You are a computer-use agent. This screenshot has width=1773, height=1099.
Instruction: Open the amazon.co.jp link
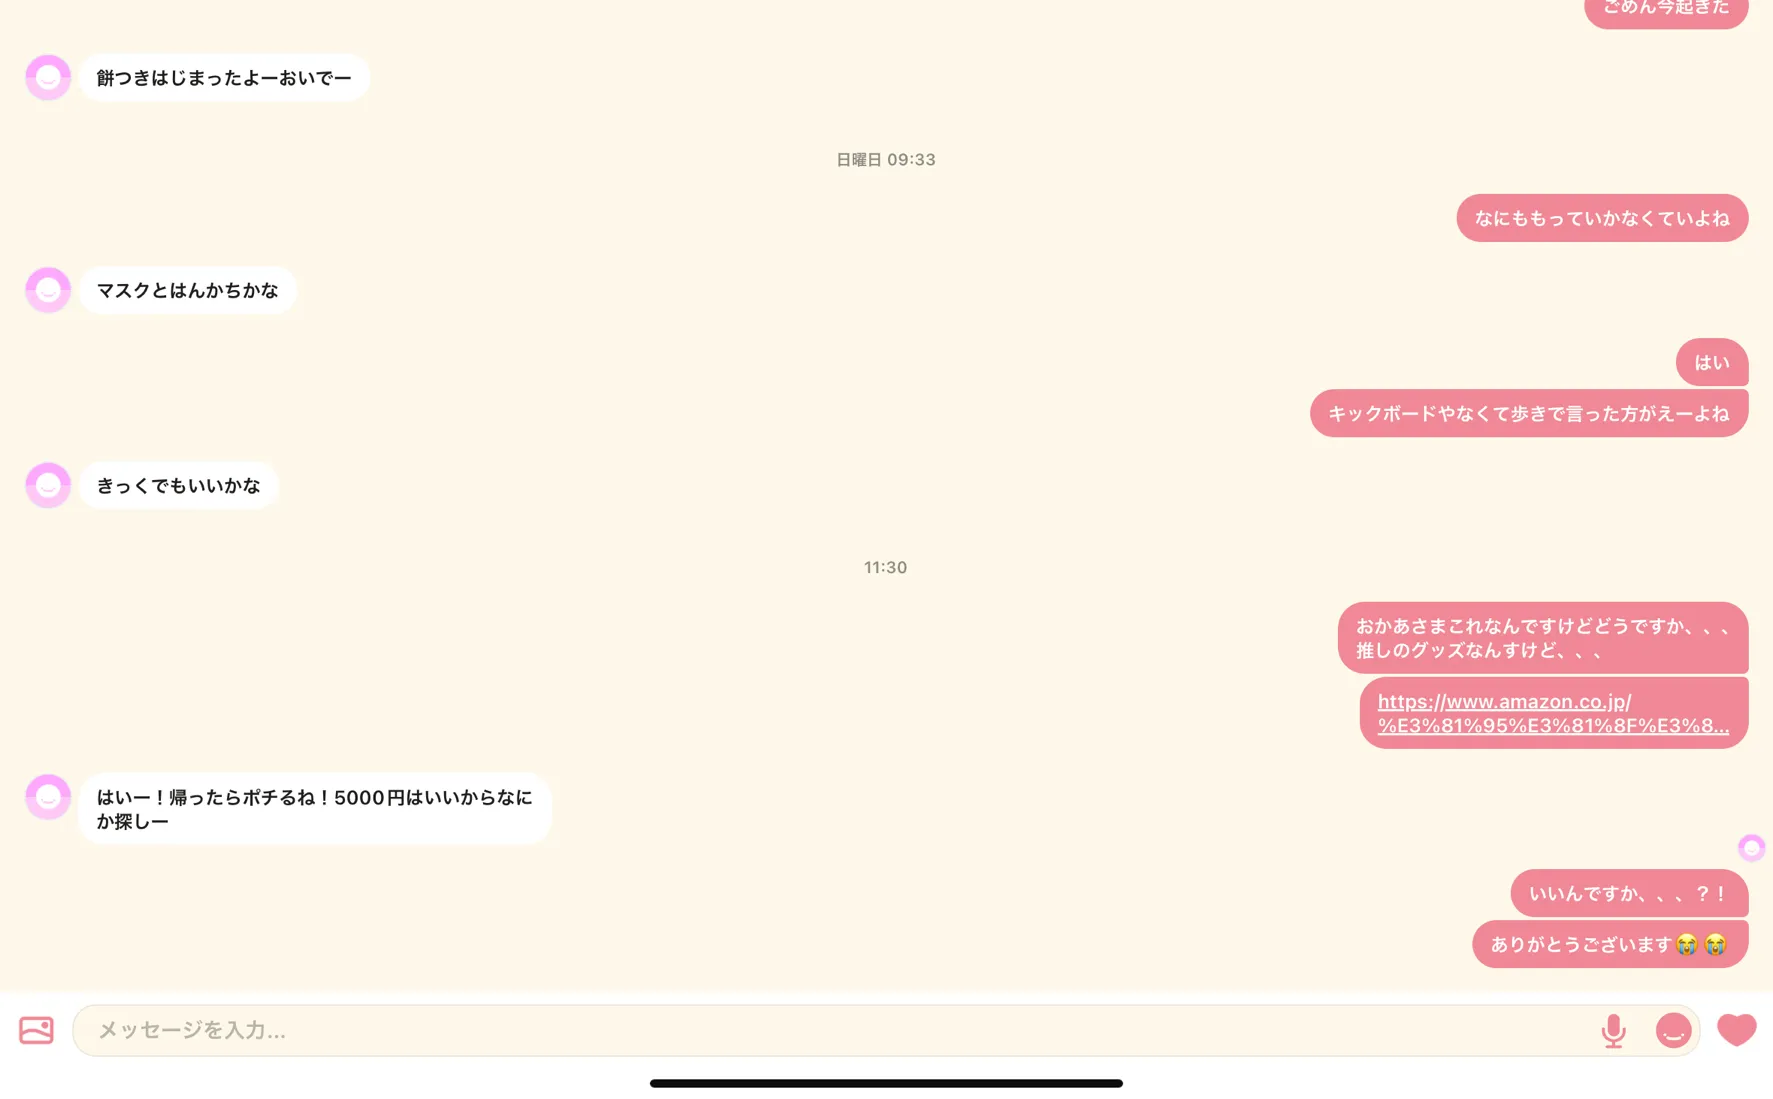coord(1553,713)
